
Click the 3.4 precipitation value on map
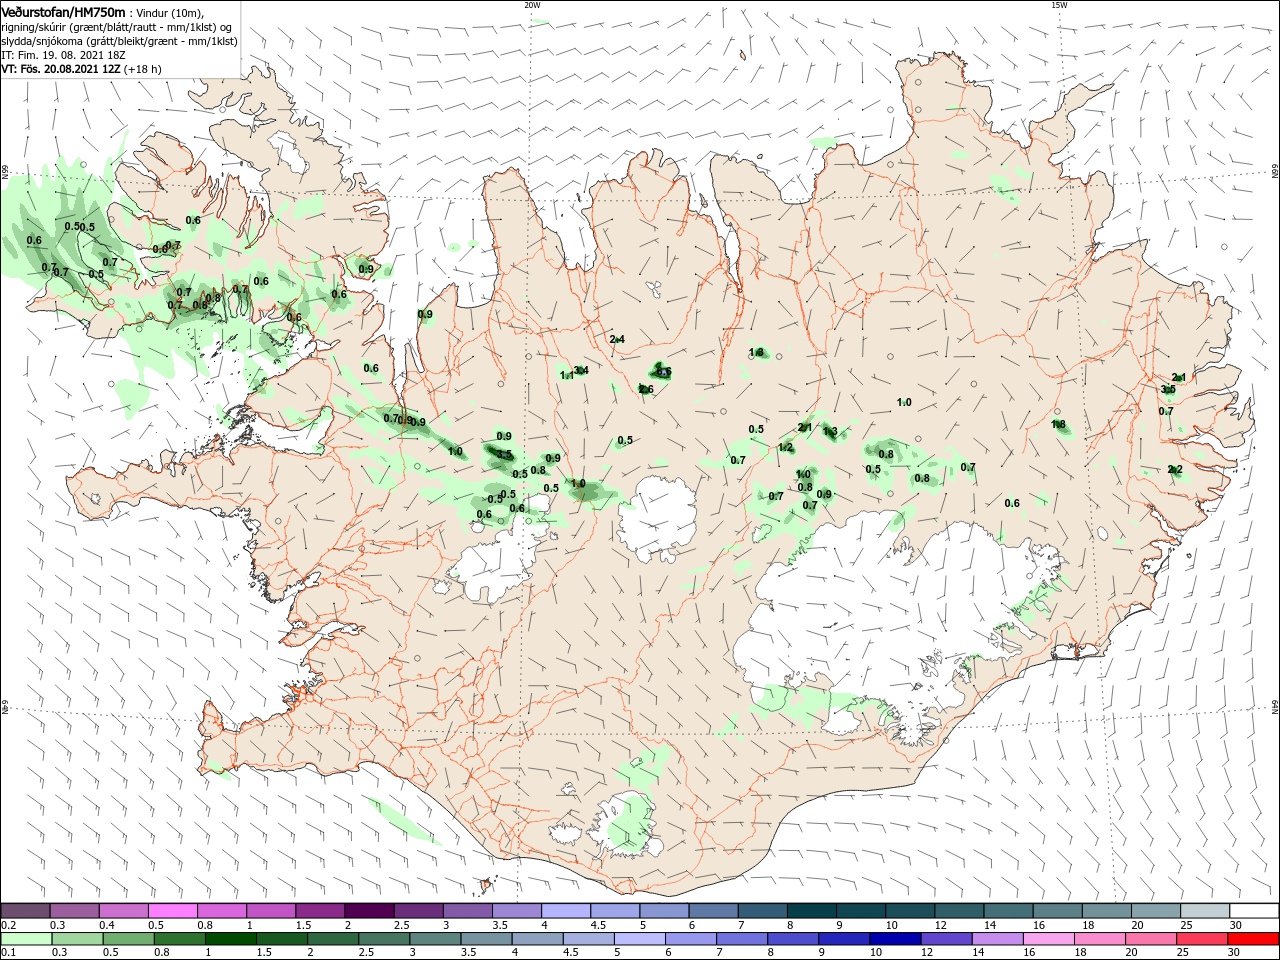581,370
